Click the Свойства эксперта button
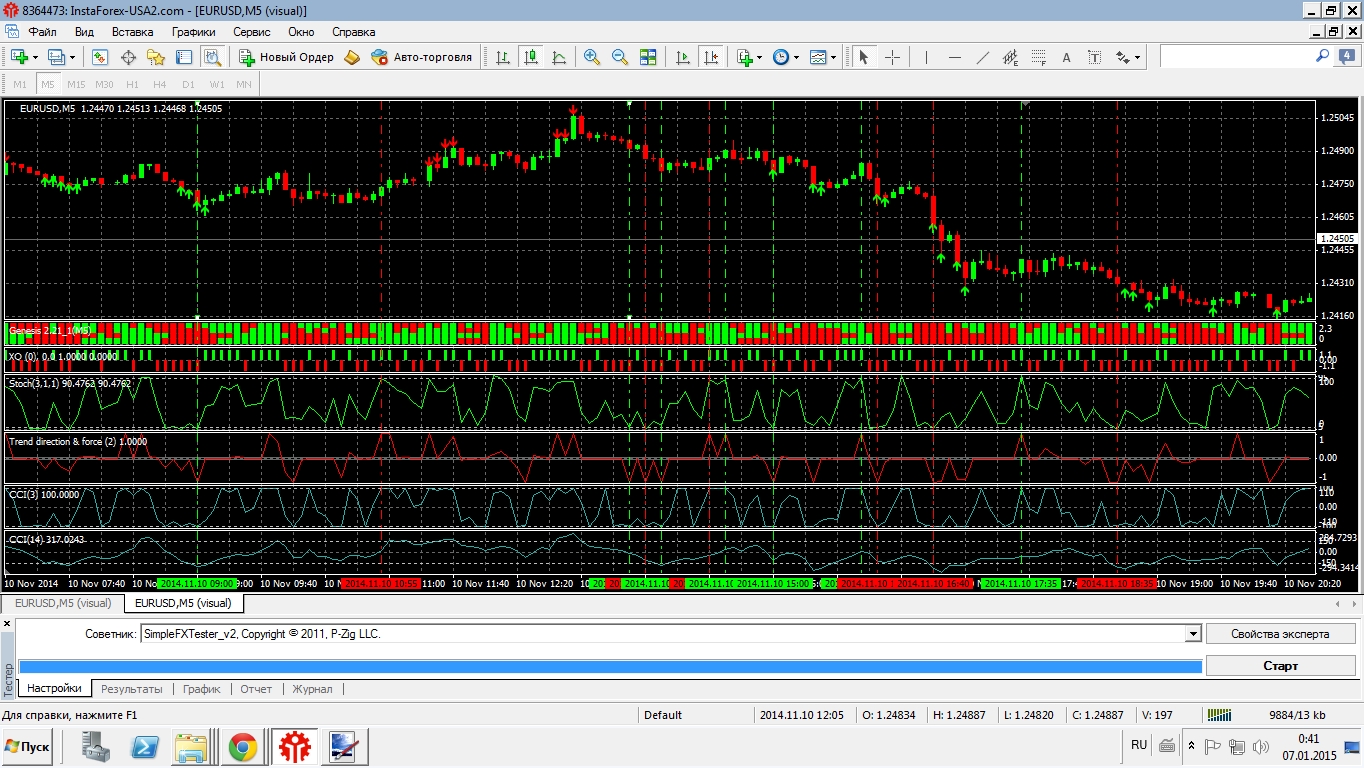The image size is (1364, 768). pos(1280,634)
